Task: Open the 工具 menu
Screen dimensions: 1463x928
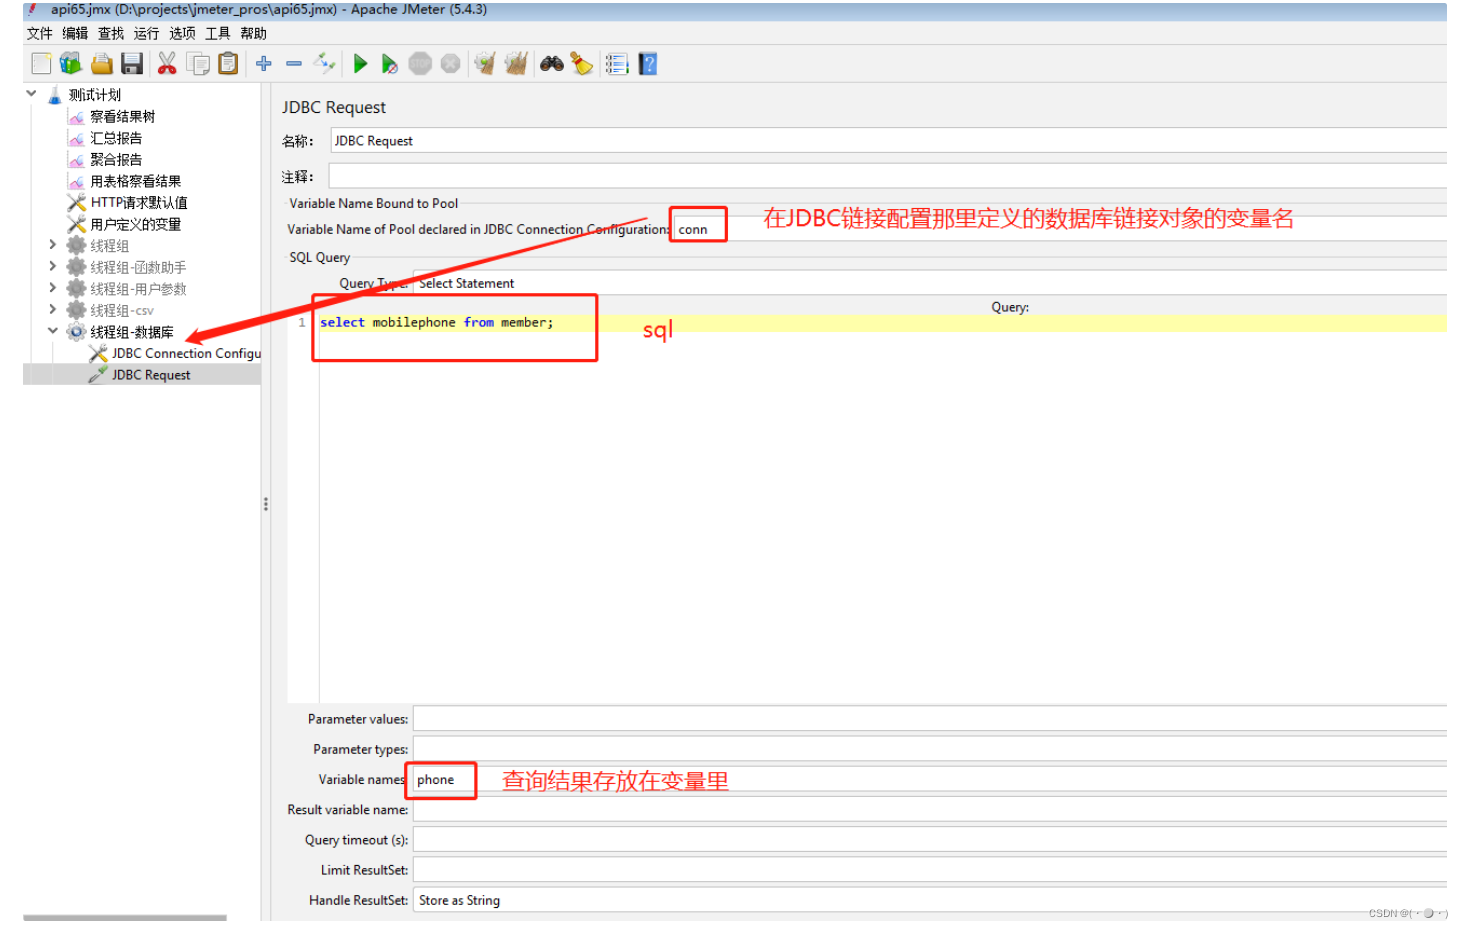Action: tap(218, 33)
